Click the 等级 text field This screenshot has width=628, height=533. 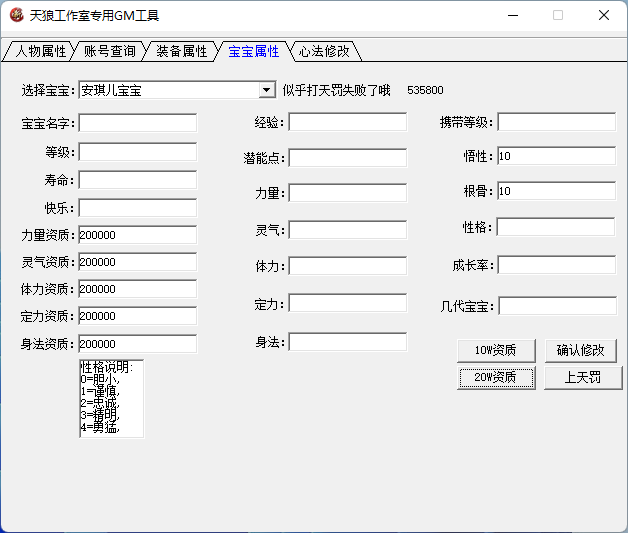(138, 152)
